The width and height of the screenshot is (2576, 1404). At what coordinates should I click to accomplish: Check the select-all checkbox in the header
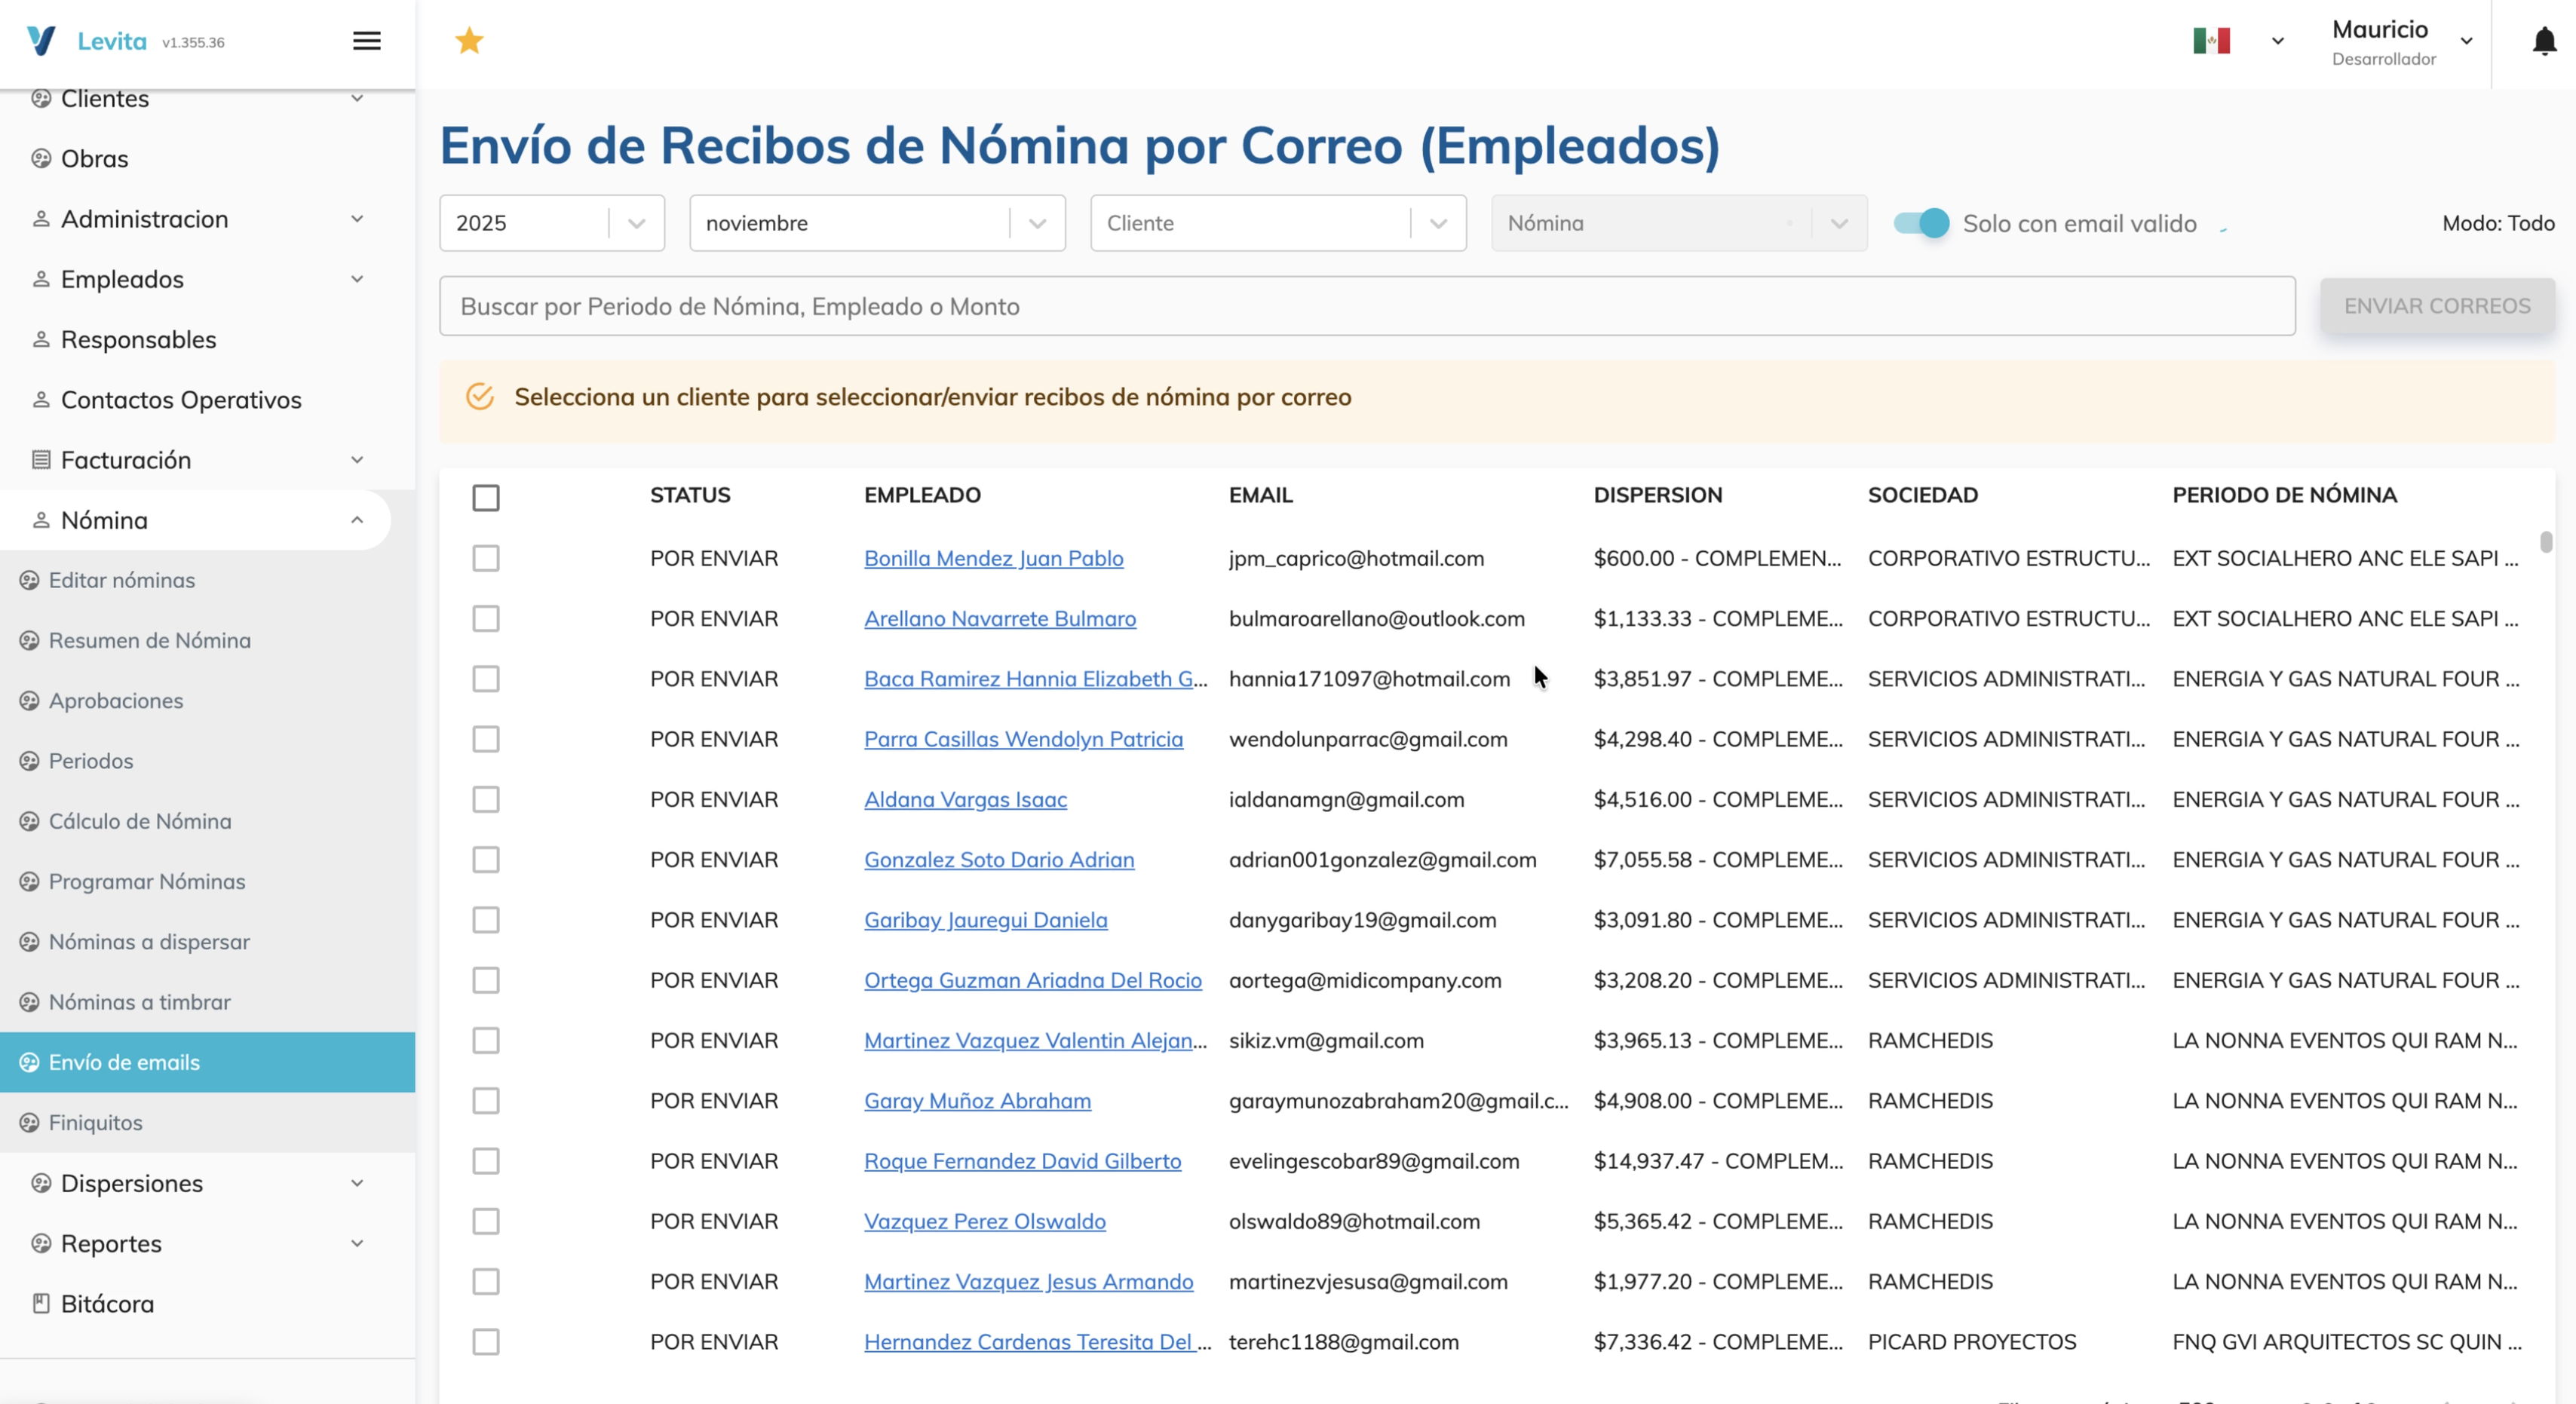pos(487,497)
